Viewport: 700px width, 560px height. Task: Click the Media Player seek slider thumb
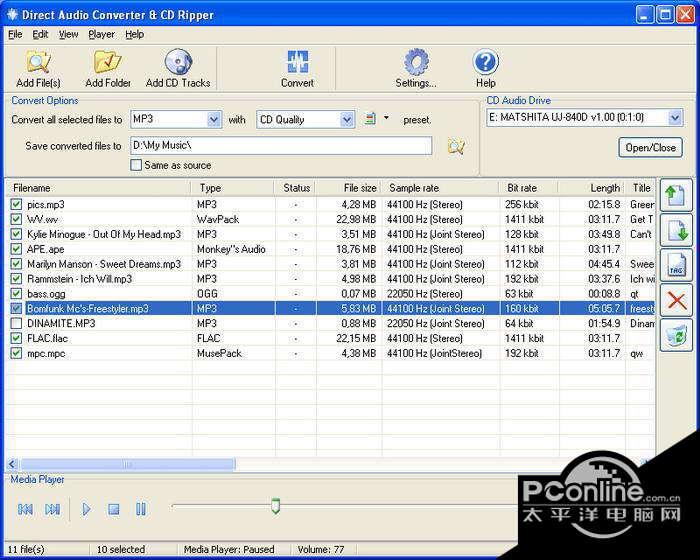[x=276, y=506]
